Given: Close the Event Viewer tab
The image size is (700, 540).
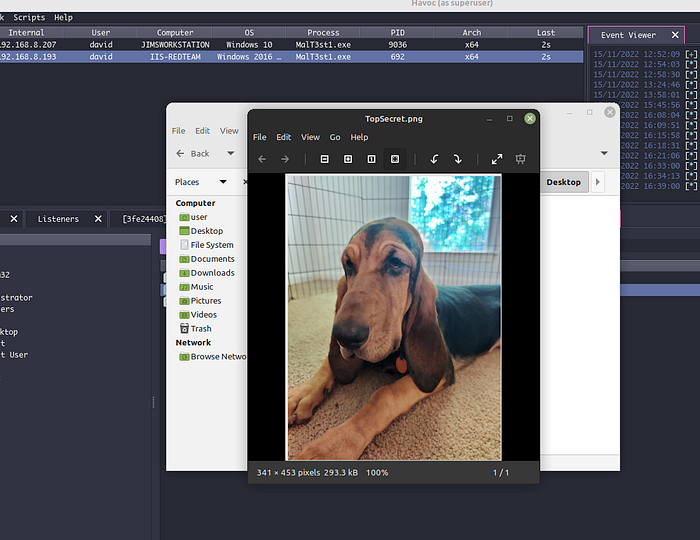Looking at the screenshot, I should (675, 35).
